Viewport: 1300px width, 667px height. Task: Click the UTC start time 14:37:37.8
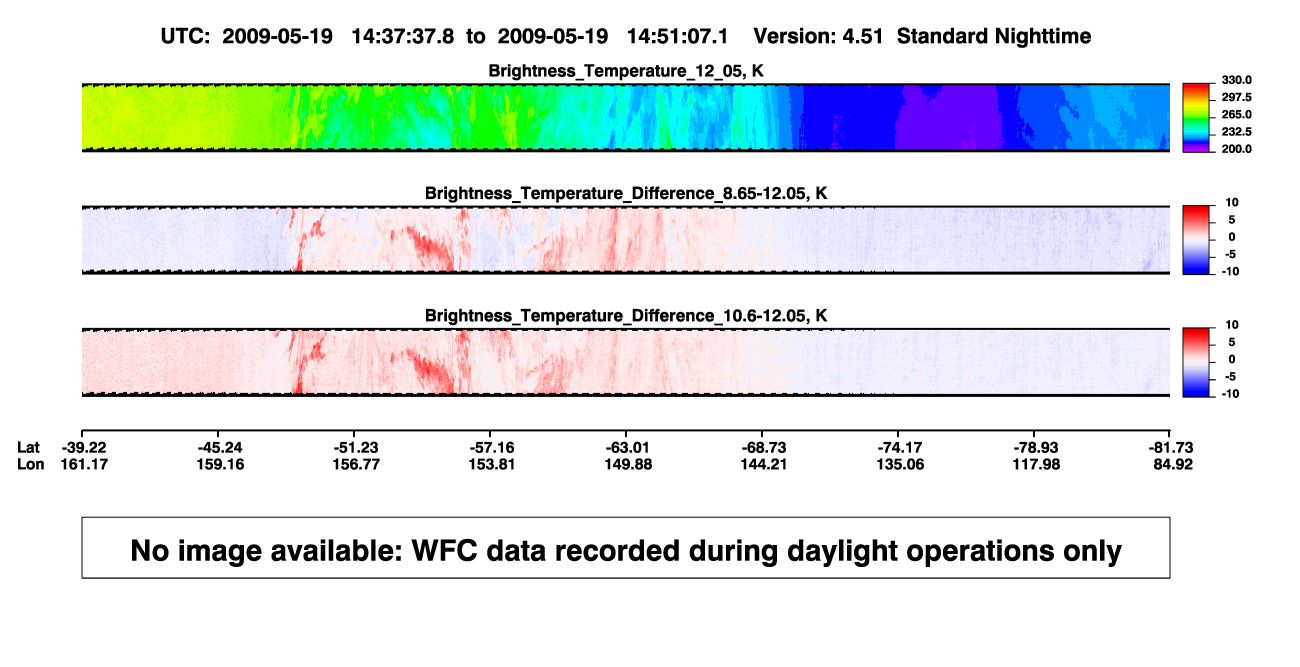[x=402, y=36]
